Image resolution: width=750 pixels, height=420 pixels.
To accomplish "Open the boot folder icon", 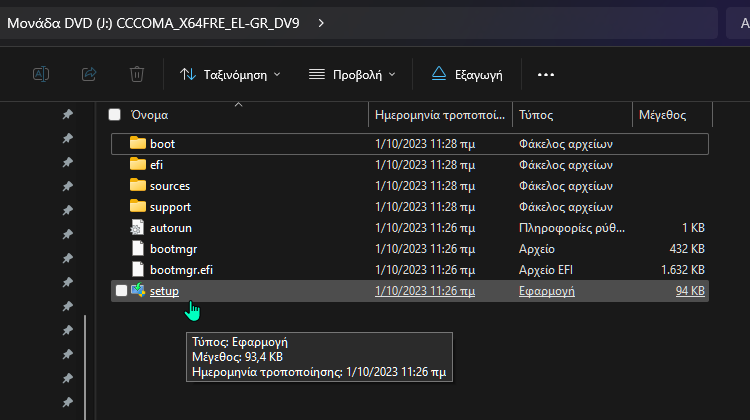I will (x=138, y=144).
